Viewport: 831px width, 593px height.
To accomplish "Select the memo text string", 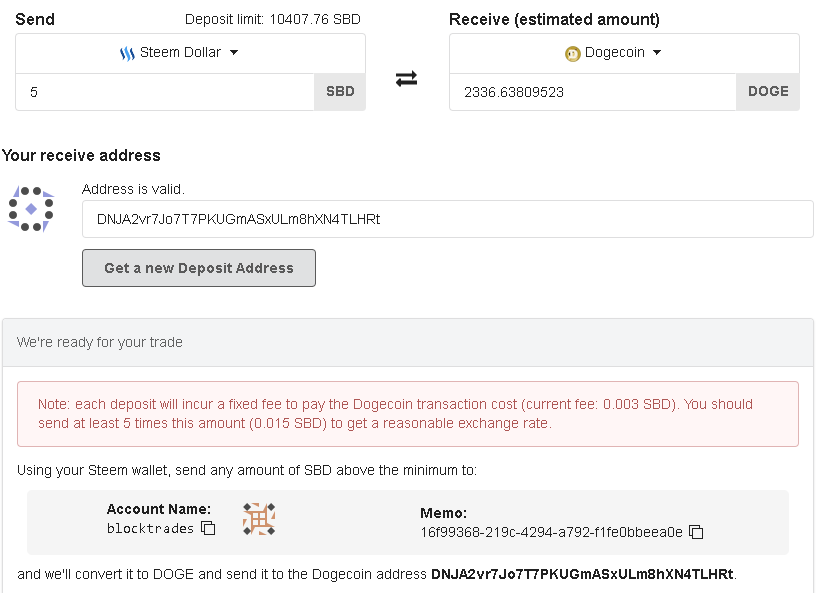I will [x=551, y=532].
